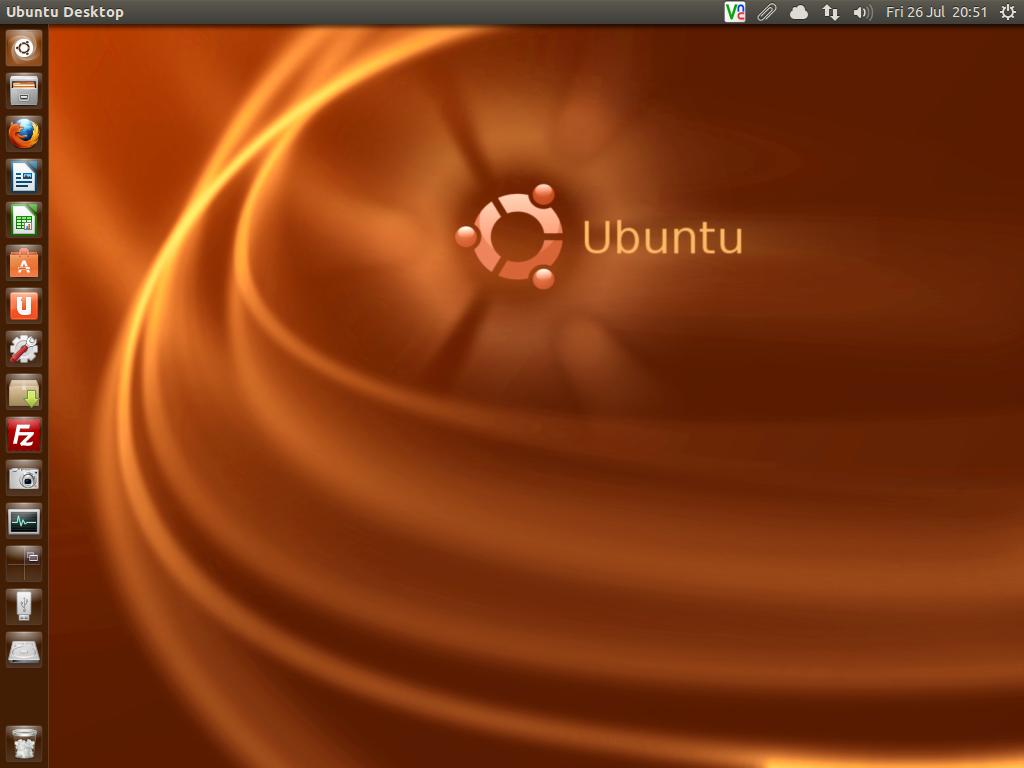
Task: Open Ubuntu One app
Action: 24,306
